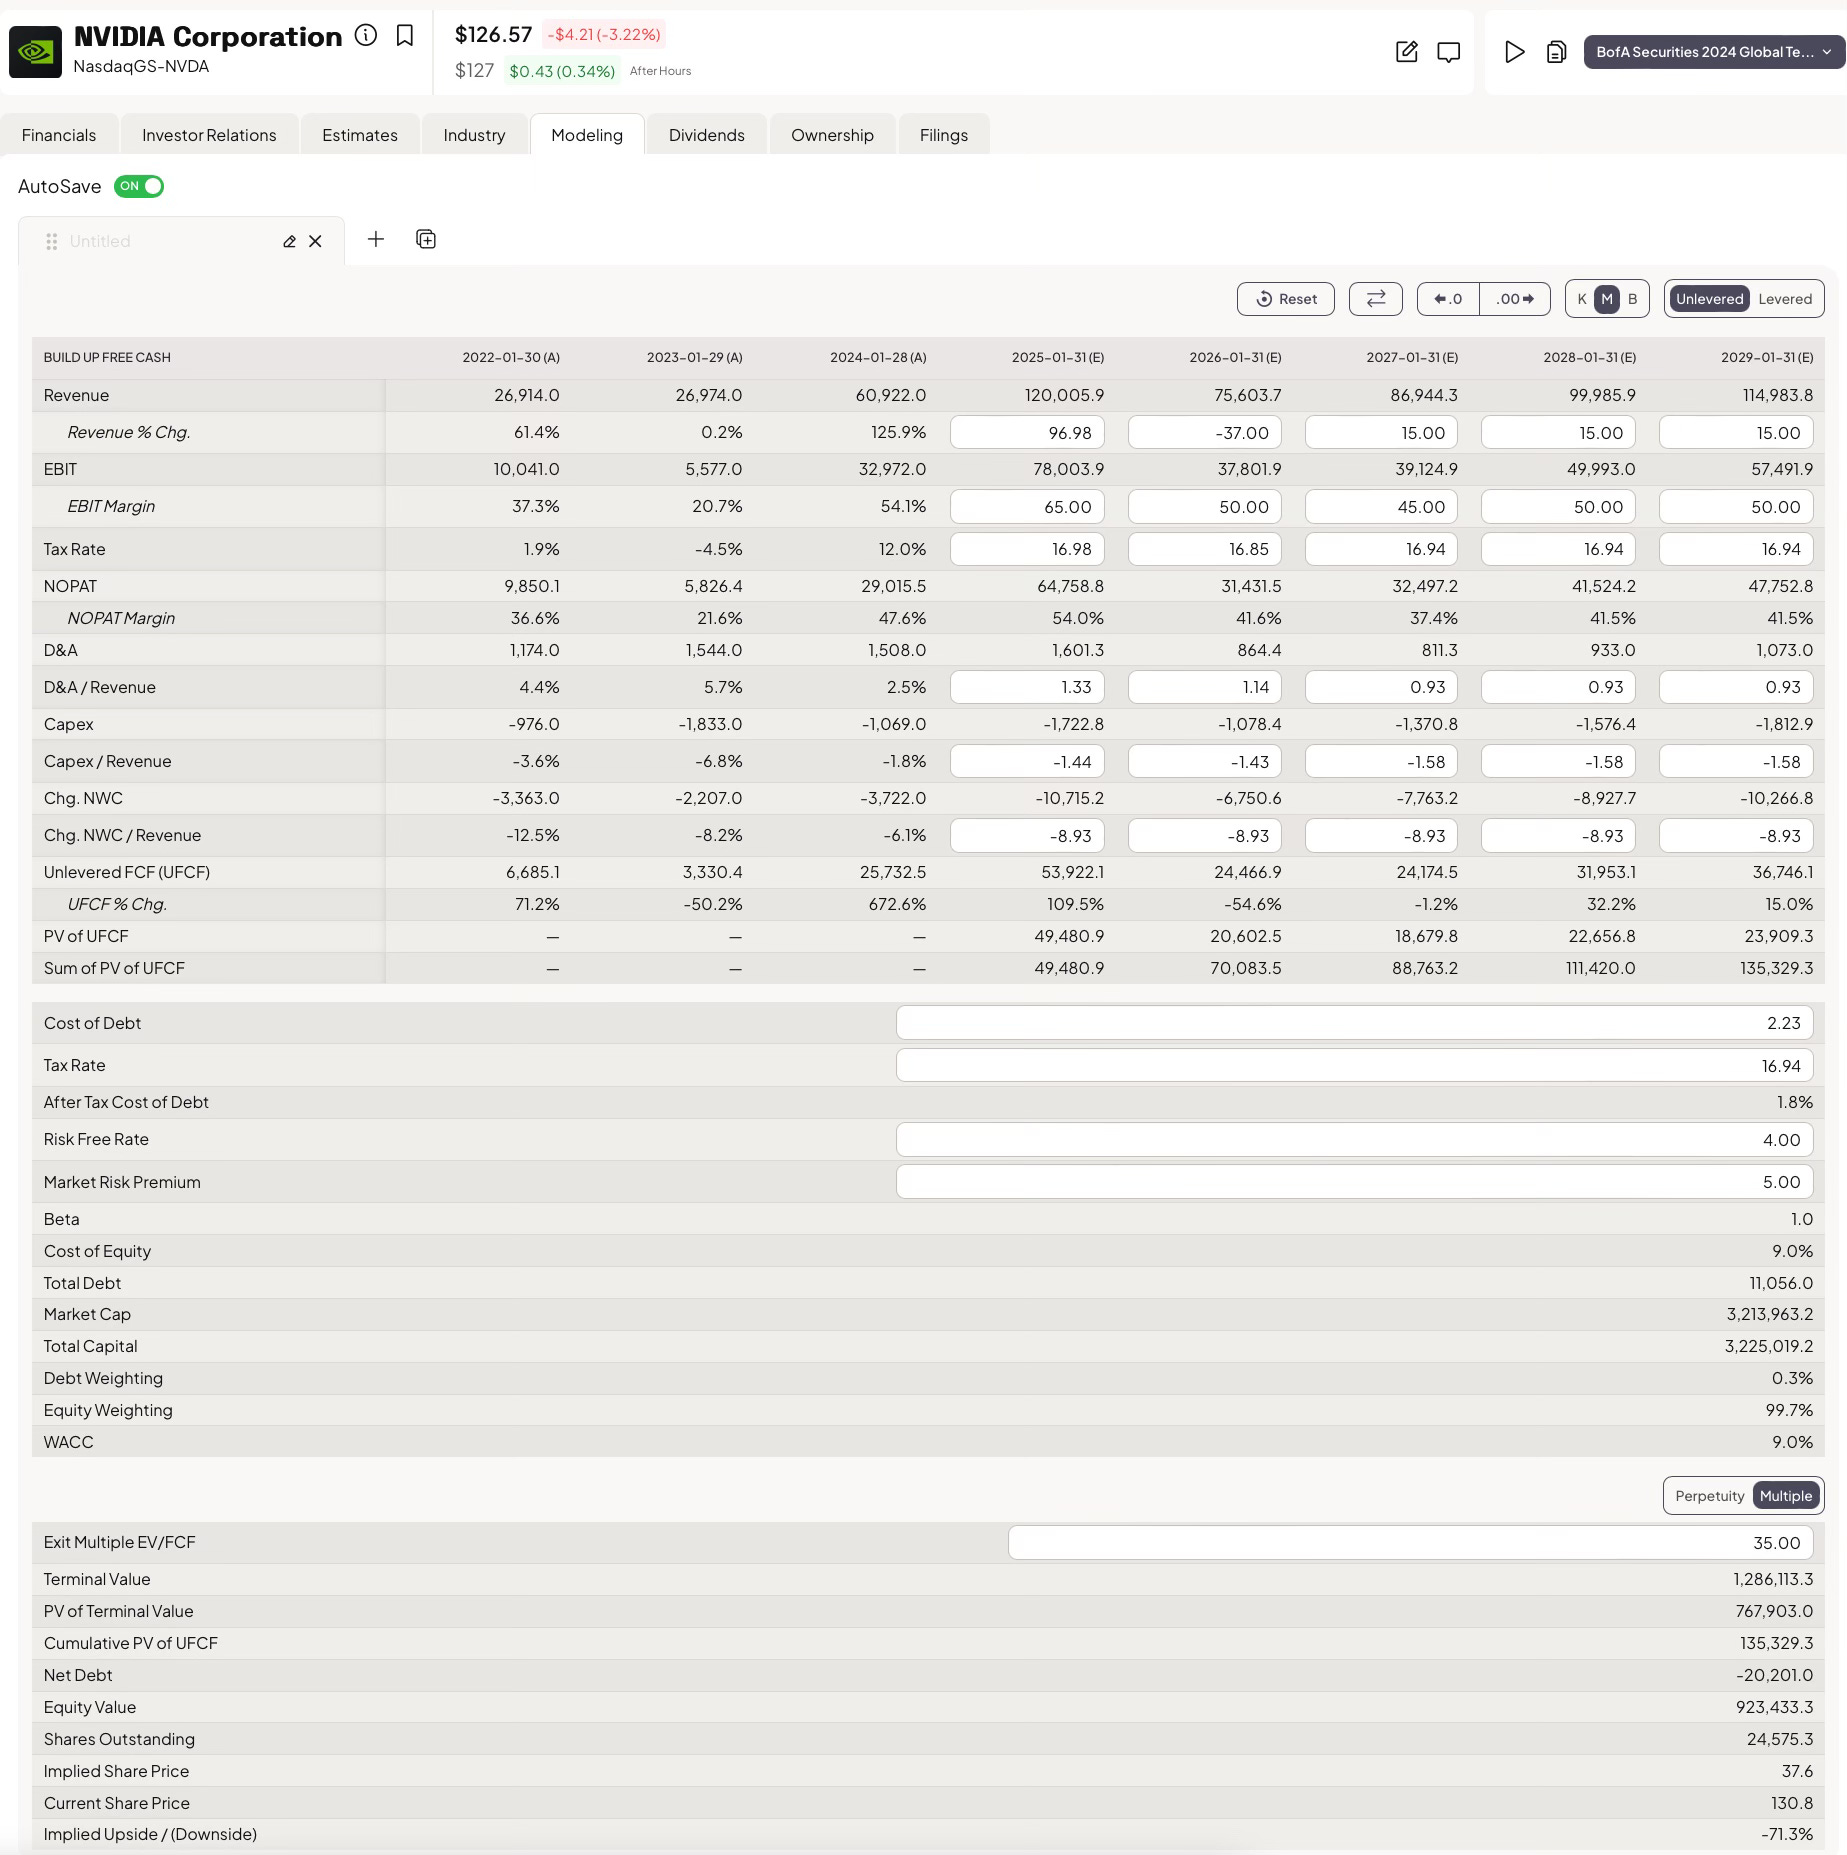Click the After Hours price change $0.43
The width and height of the screenshot is (1847, 1855).
click(562, 71)
